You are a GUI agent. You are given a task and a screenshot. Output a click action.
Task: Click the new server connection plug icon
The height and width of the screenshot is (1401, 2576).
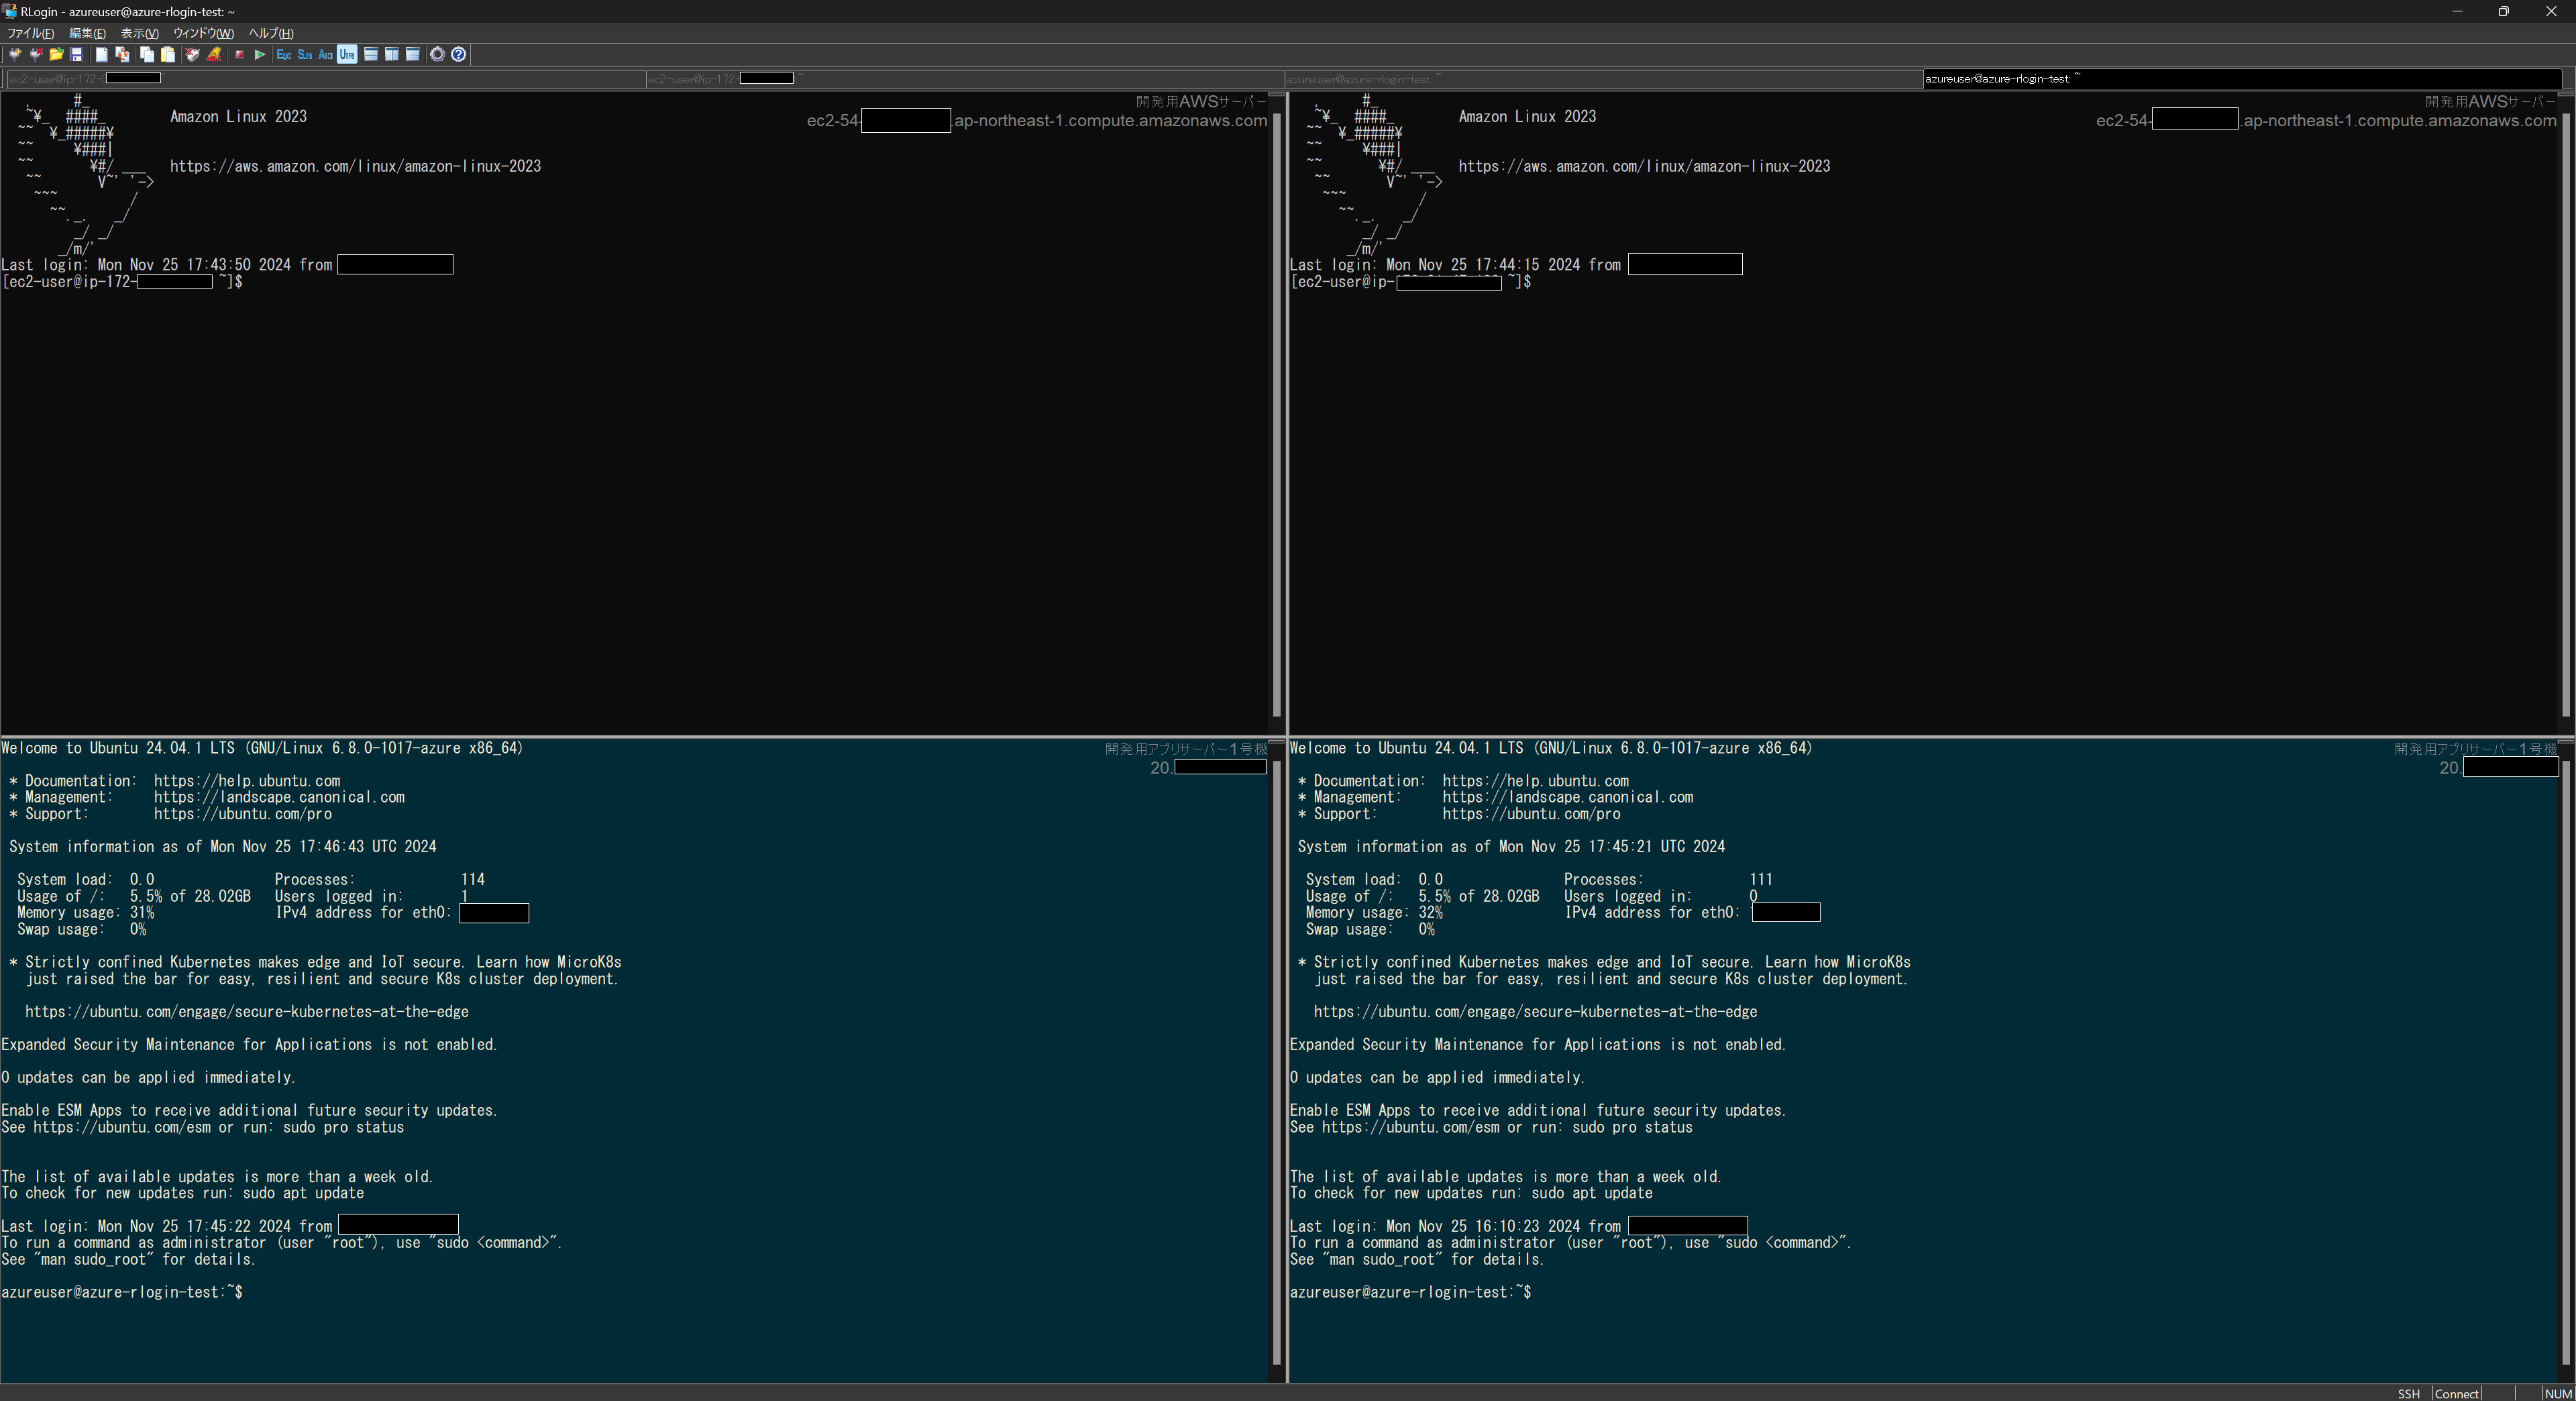click(x=15, y=55)
